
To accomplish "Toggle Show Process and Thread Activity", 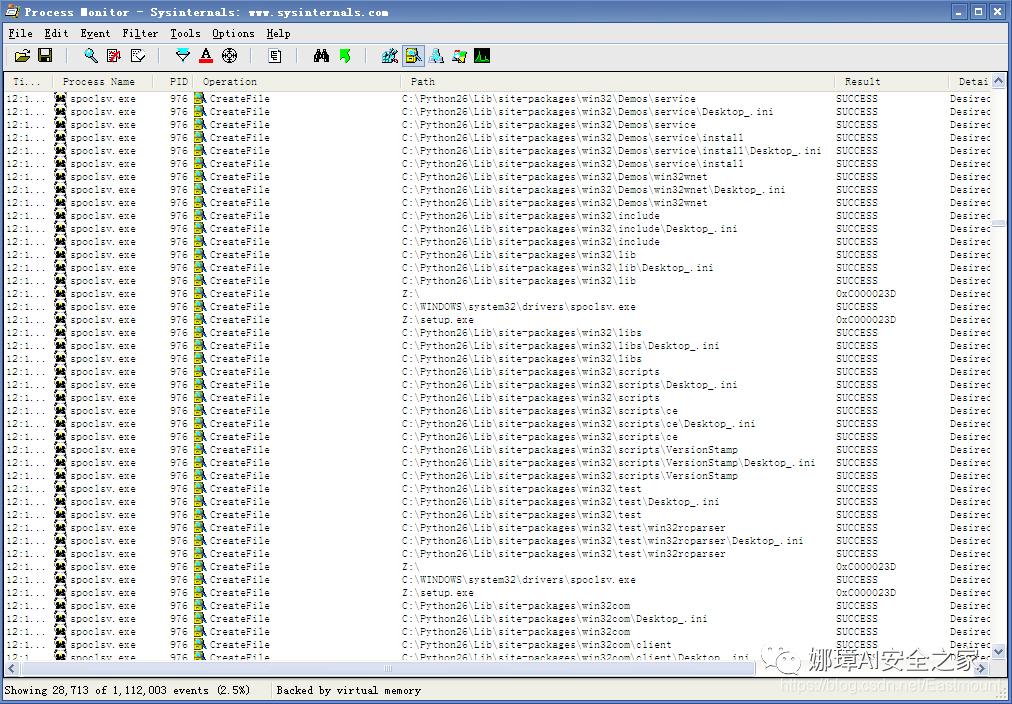I will point(460,56).
